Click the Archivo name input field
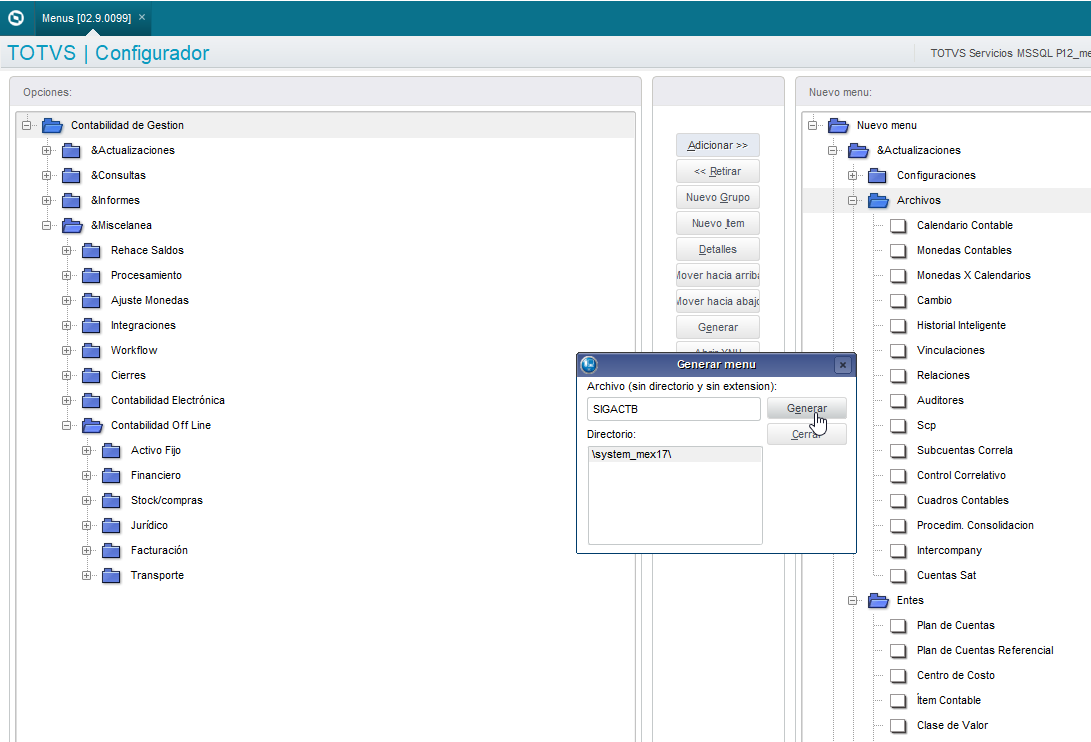 674,409
